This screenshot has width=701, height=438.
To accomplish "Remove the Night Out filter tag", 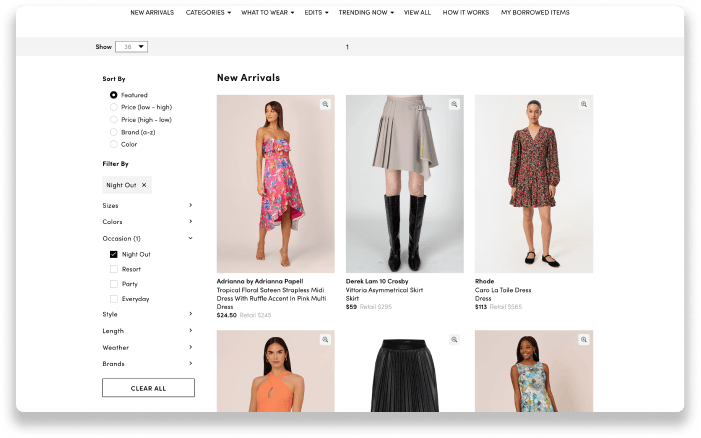I will 144,185.
